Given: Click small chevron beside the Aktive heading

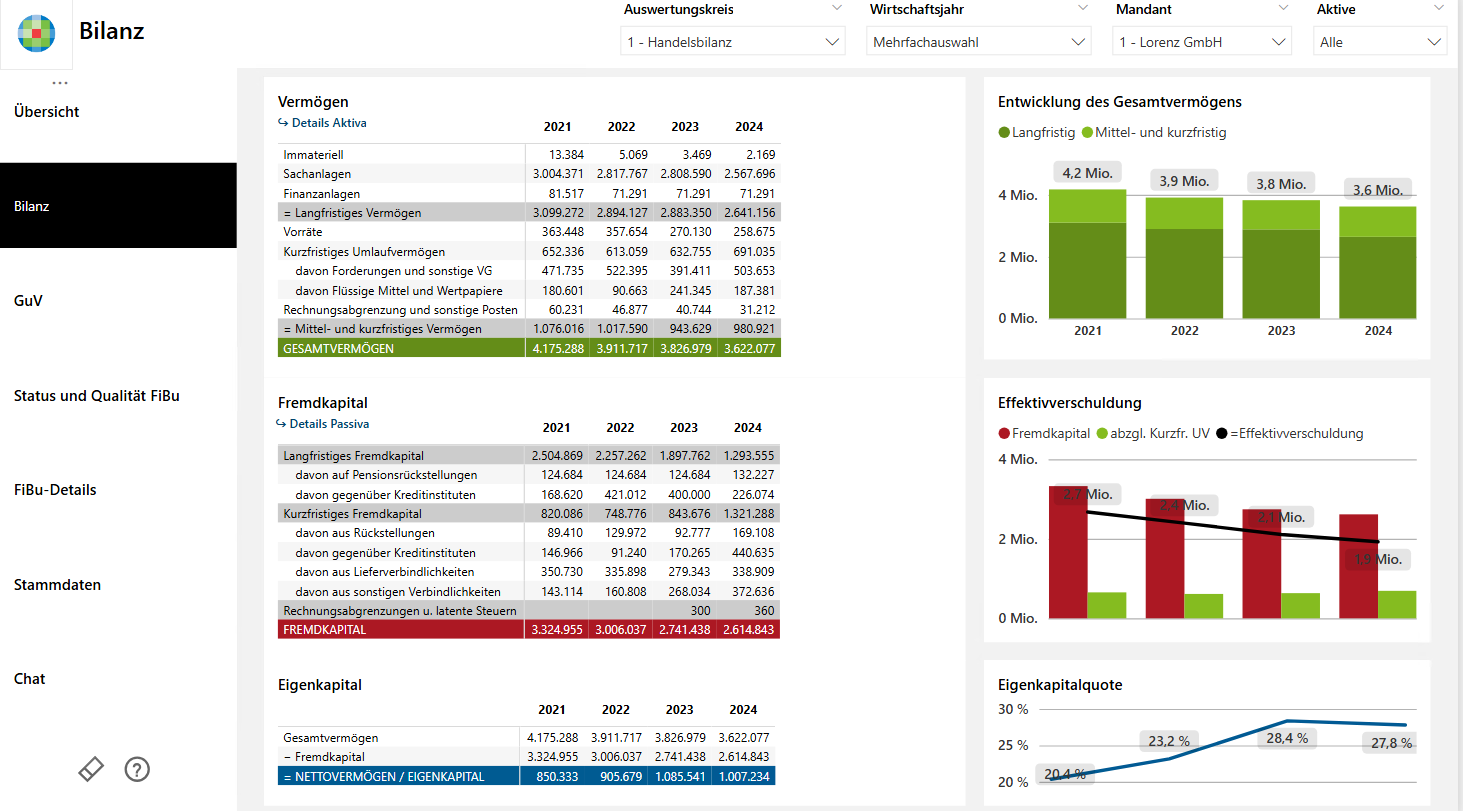Looking at the screenshot, I should 1439,8.
